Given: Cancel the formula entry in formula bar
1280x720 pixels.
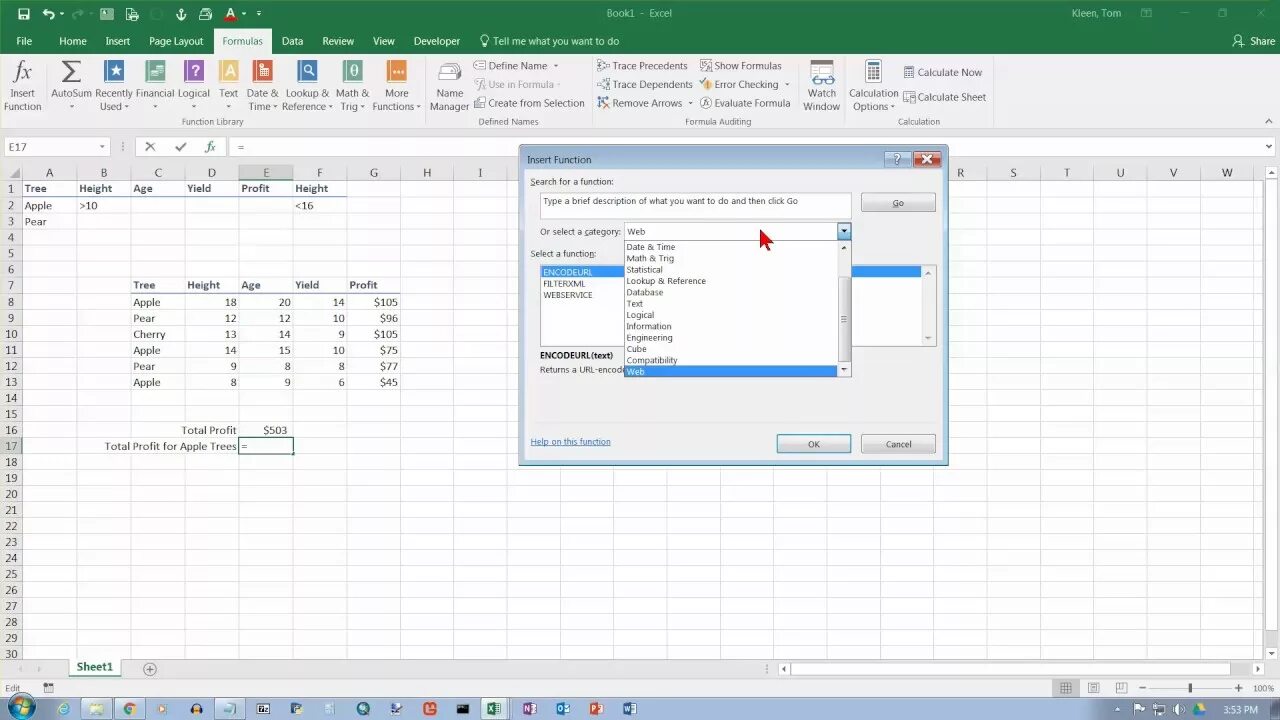Looking at the screenshot, I should [x=150, y=147].
